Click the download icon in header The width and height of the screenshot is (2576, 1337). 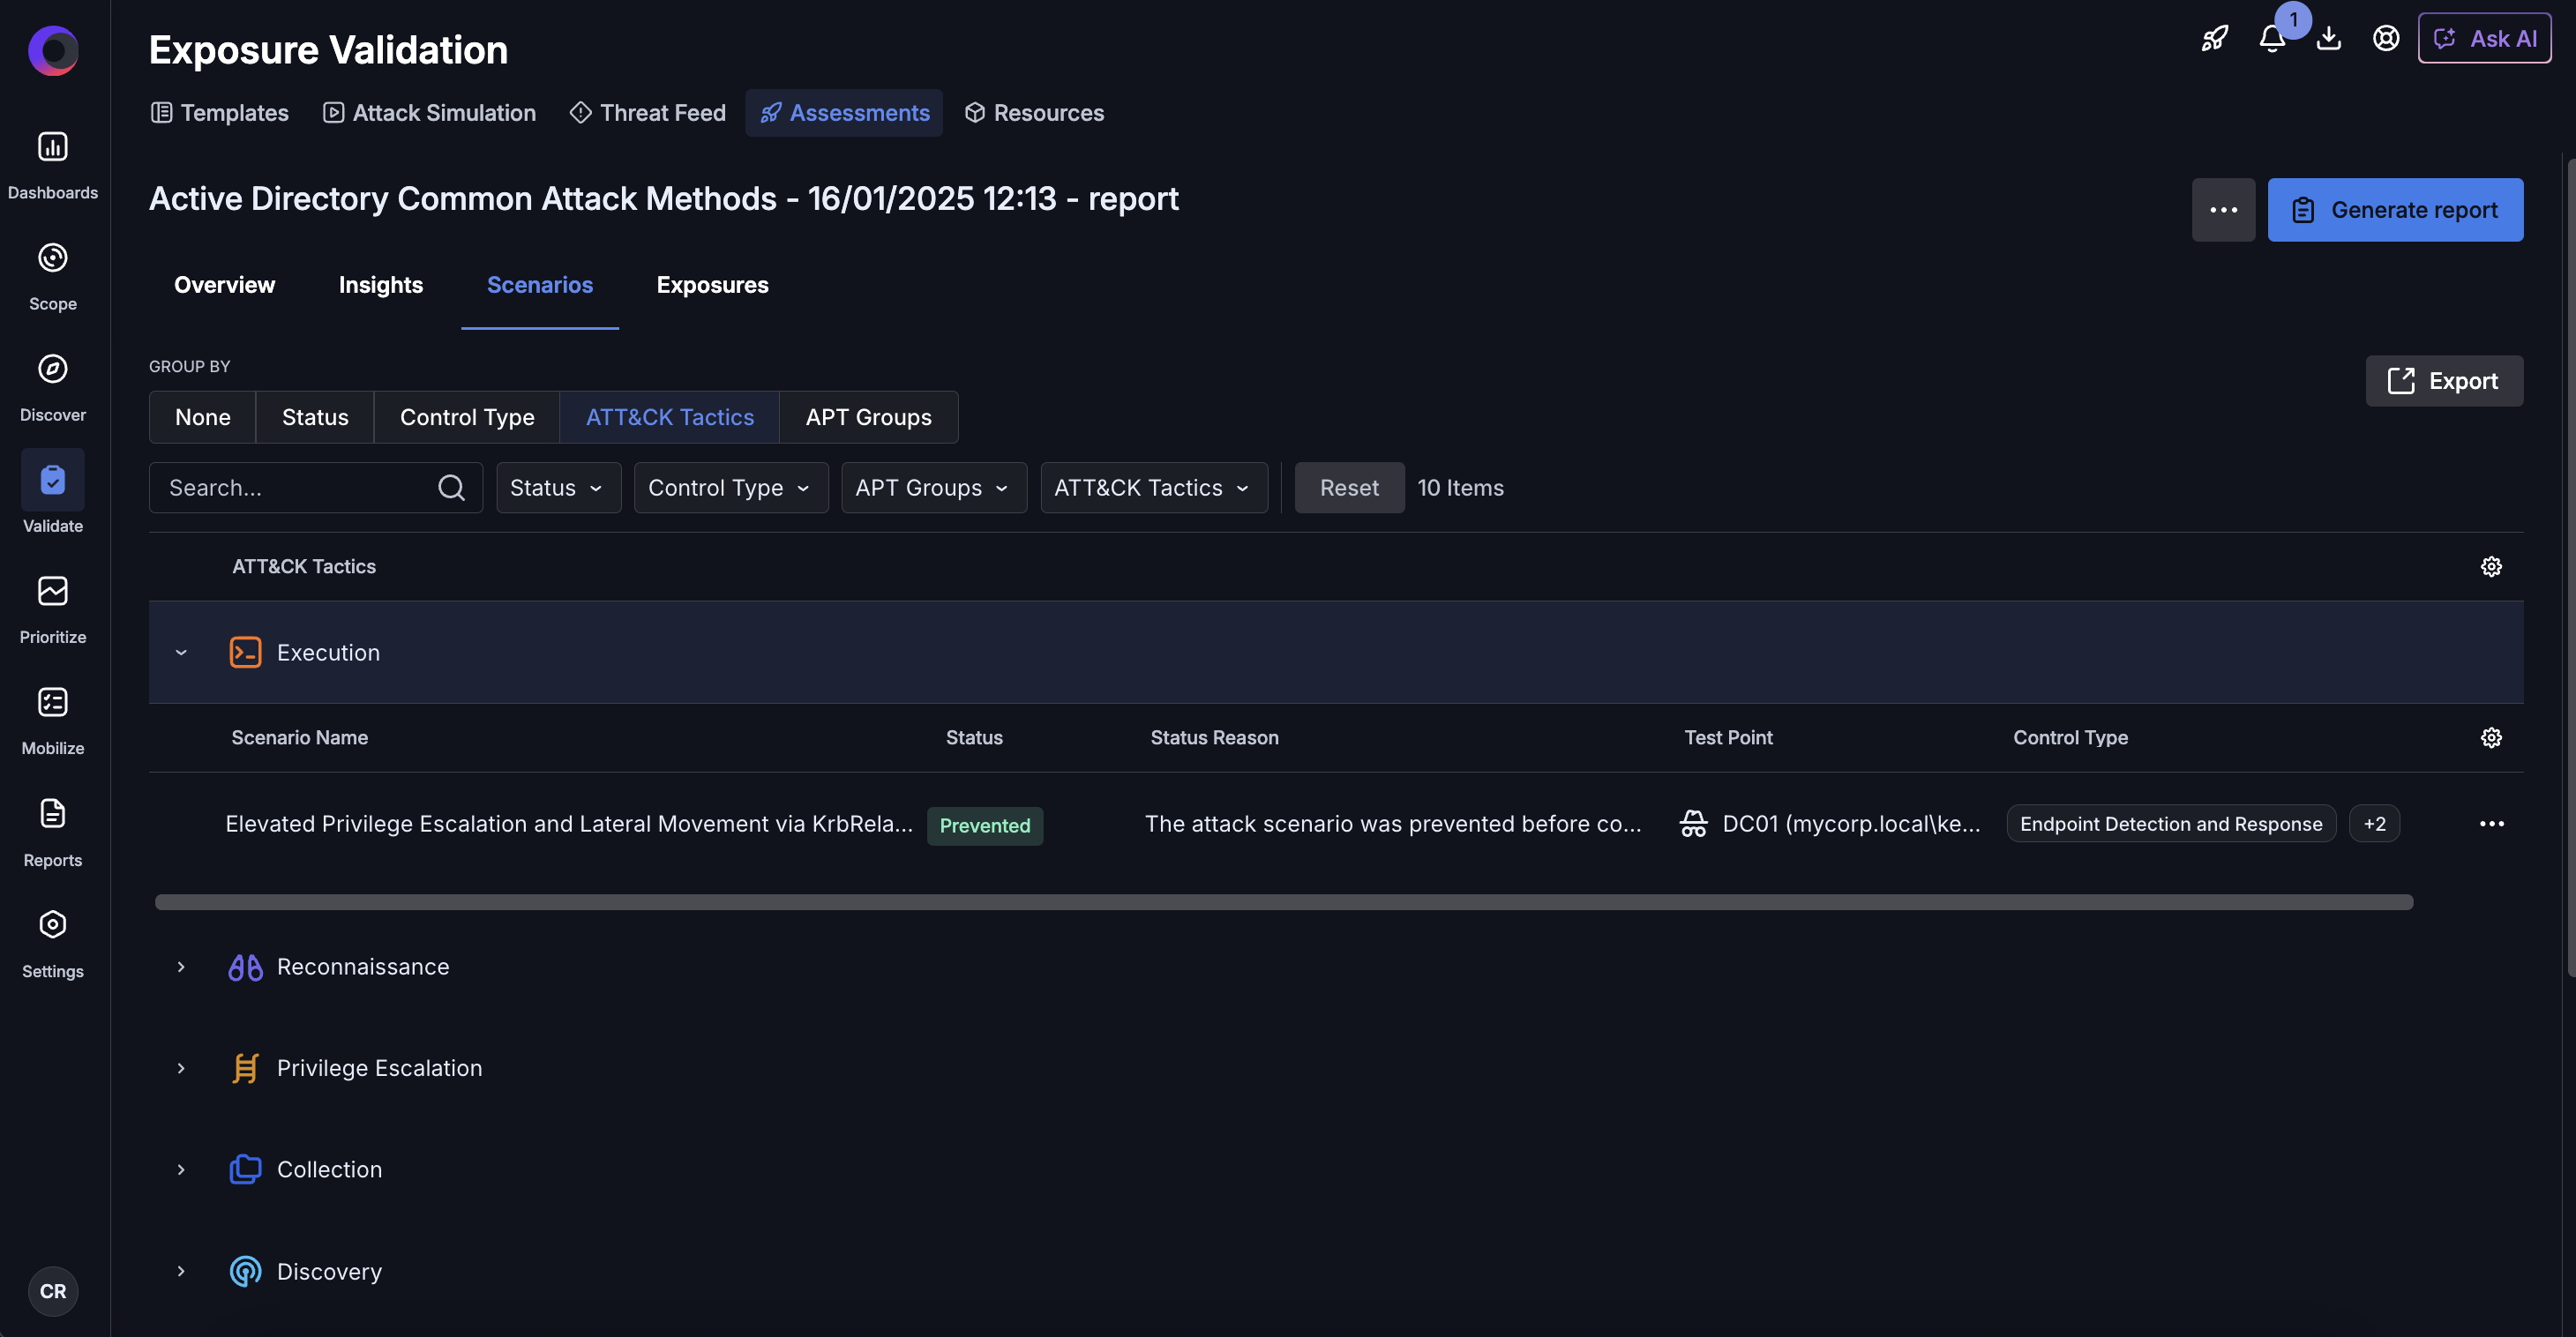coord(2328,39)
